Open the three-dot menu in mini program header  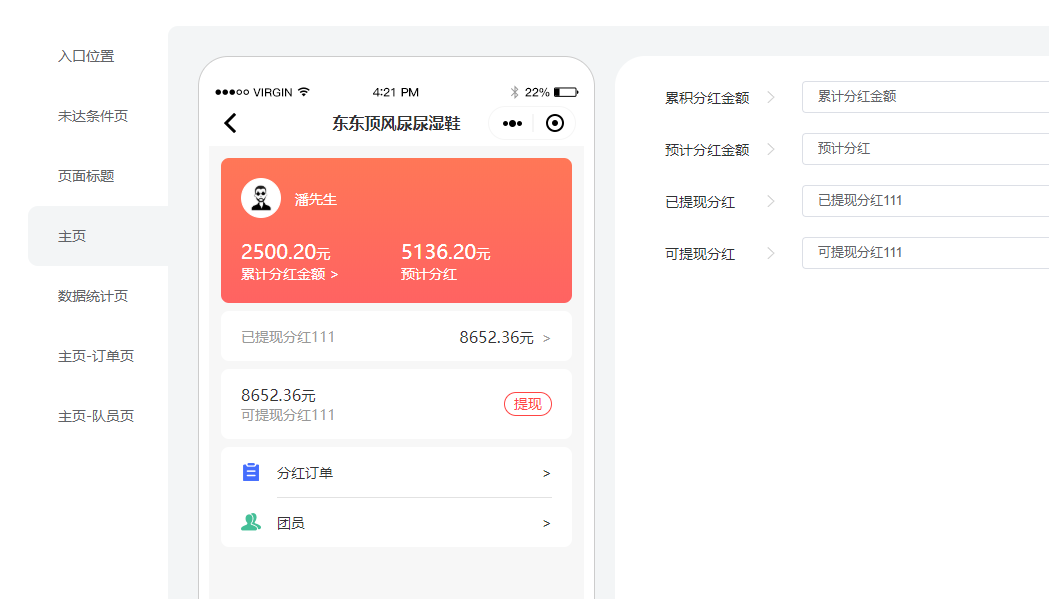(512, 123)
